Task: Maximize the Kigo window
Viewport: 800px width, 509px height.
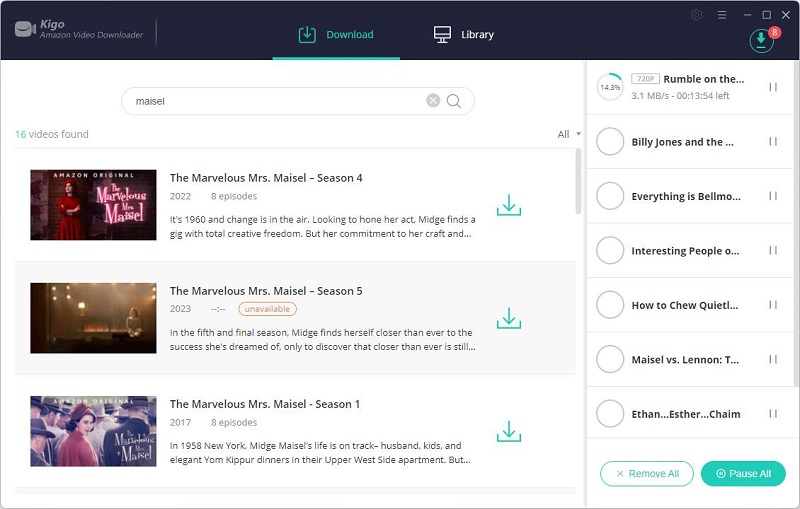Action: click(766, 15)
